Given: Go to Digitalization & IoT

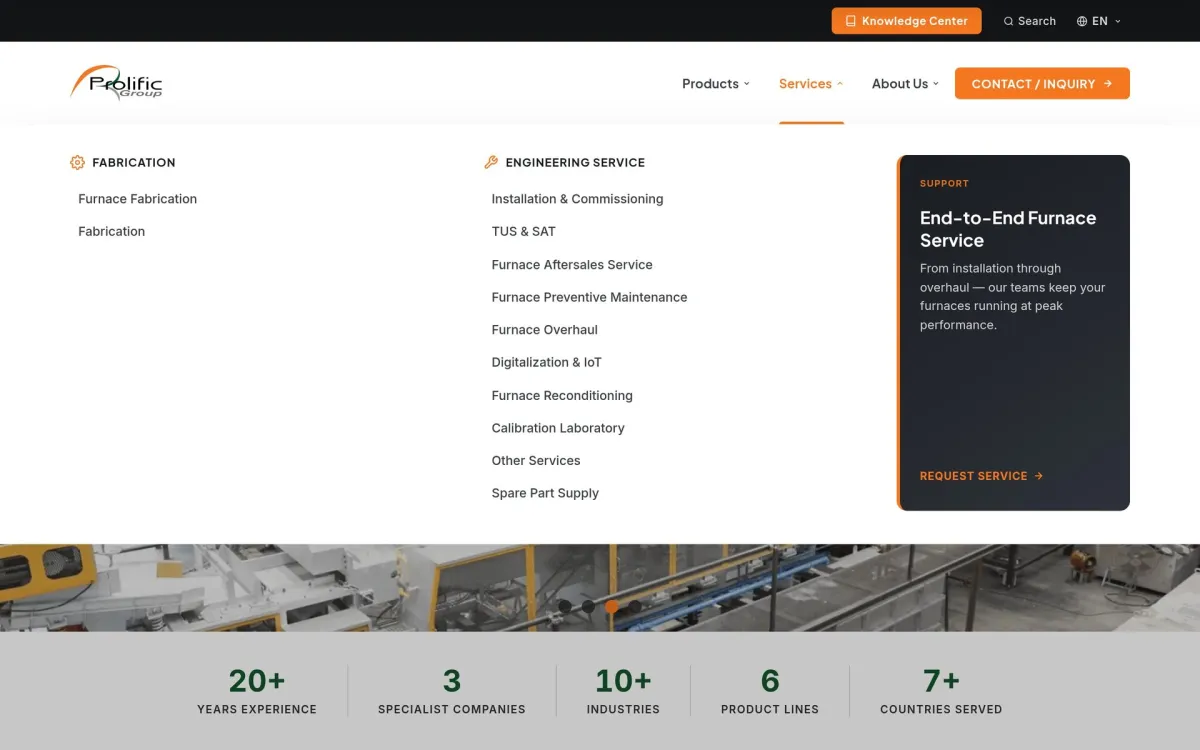Looking at the screenshot, I should (546, 362).
